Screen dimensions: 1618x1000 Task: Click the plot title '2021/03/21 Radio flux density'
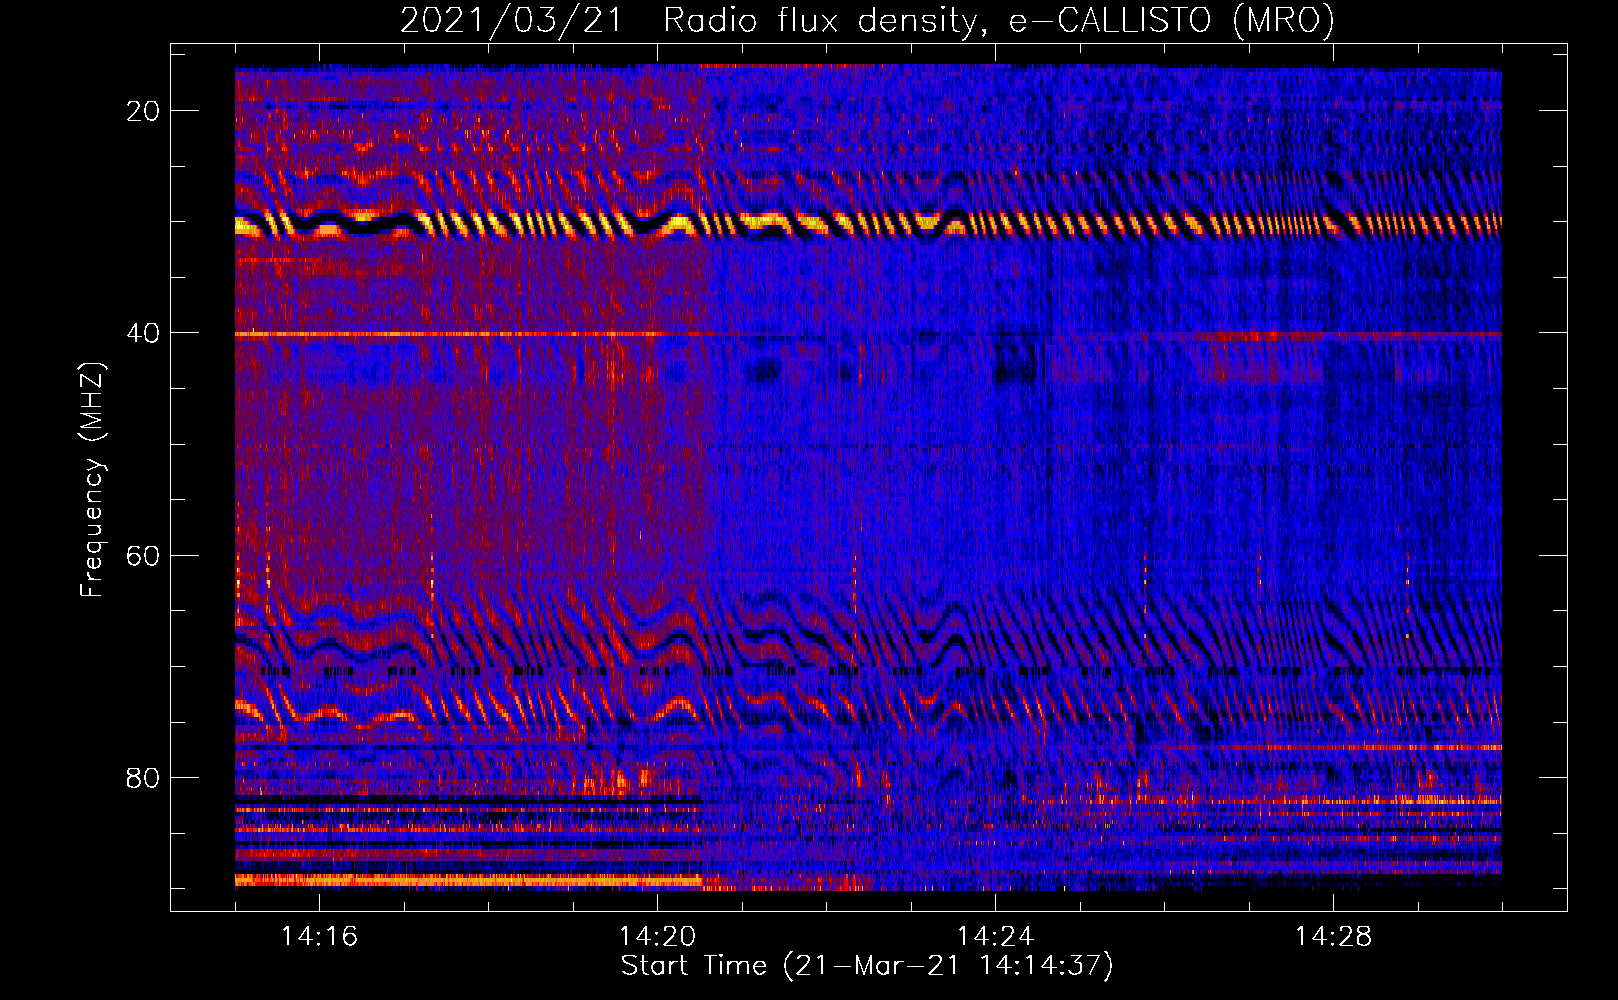[867, 21]
